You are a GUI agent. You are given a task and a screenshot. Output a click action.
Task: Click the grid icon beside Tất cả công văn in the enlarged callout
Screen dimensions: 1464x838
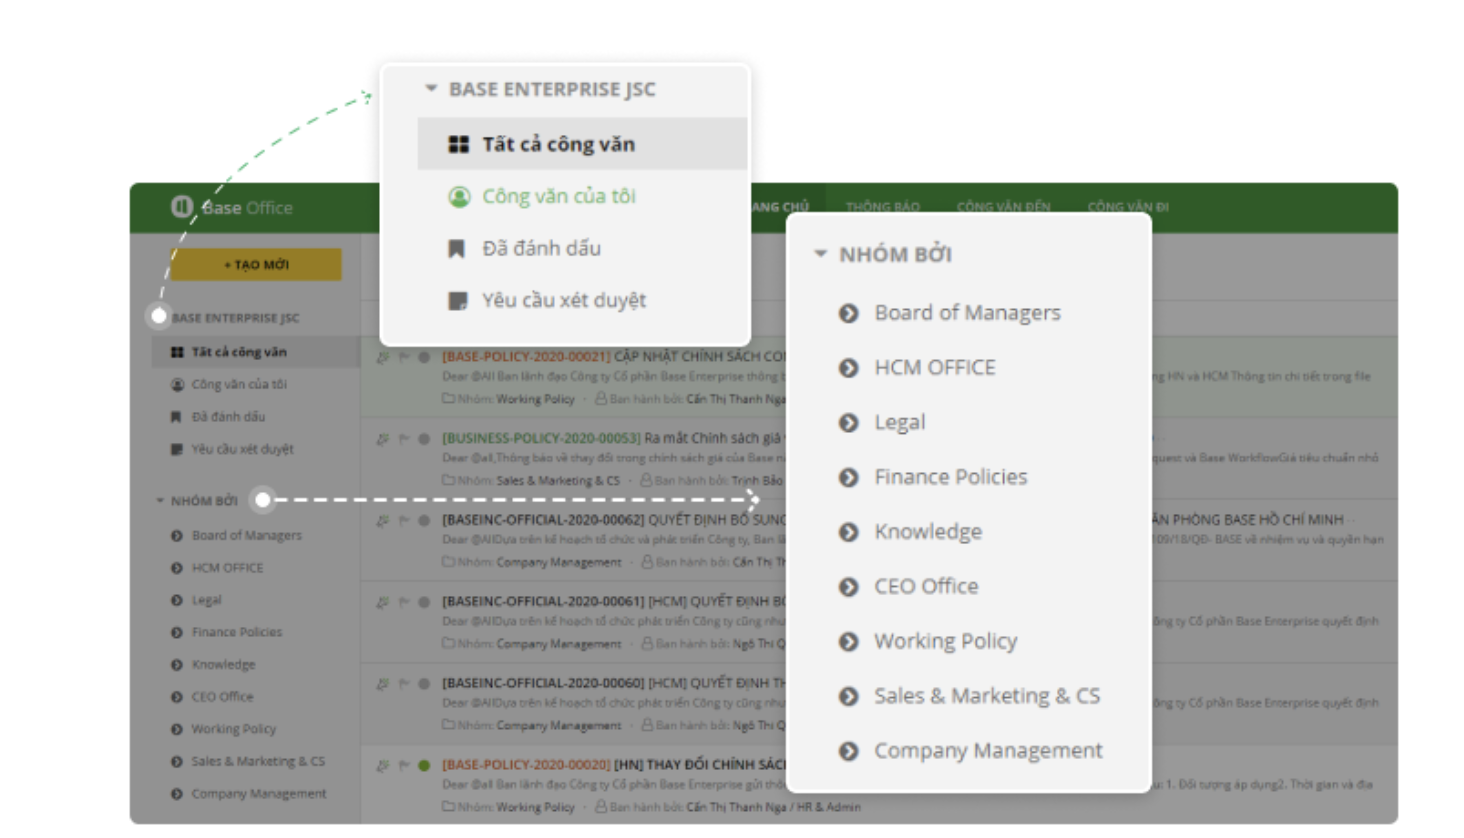click(x=459, y=144)
